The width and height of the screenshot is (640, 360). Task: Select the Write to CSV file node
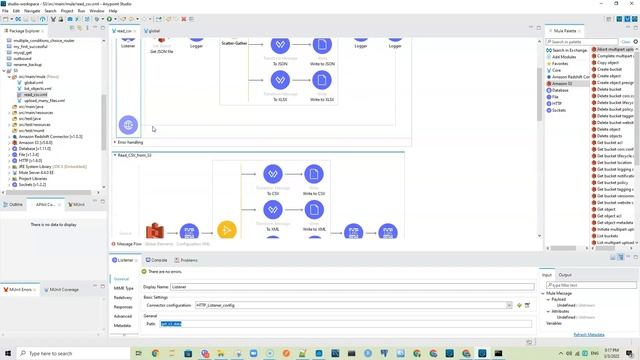pyautogui.click(x=314, y=174)
